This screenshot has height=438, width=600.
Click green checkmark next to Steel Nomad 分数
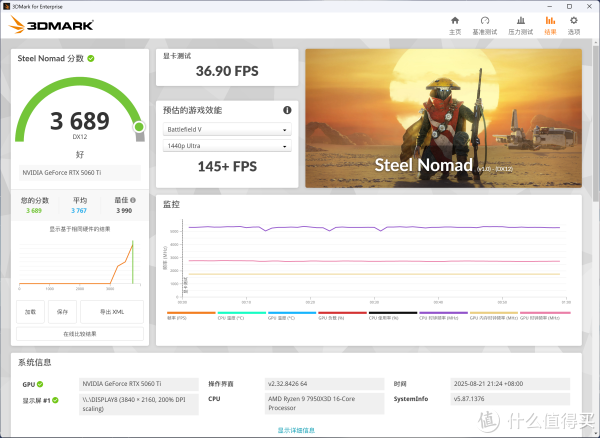(x=91, y=59)
